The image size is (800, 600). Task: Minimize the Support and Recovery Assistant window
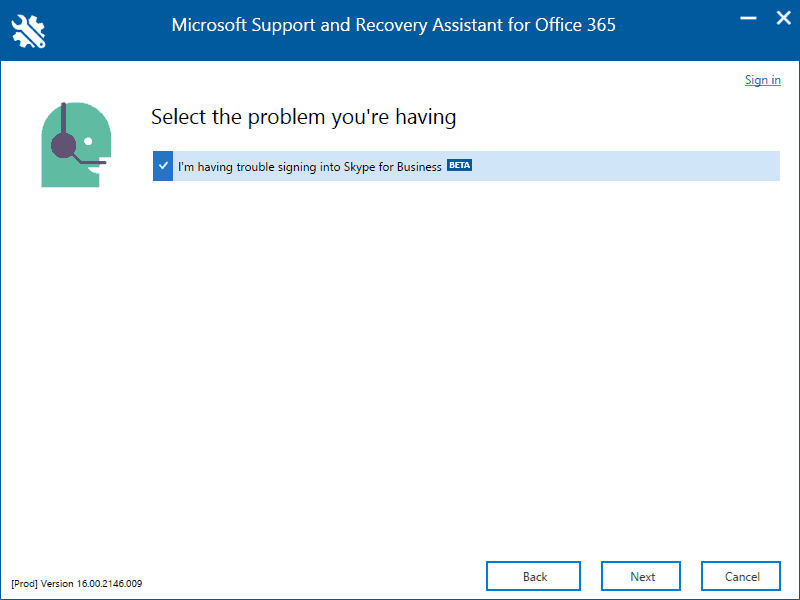pos(746,18)
